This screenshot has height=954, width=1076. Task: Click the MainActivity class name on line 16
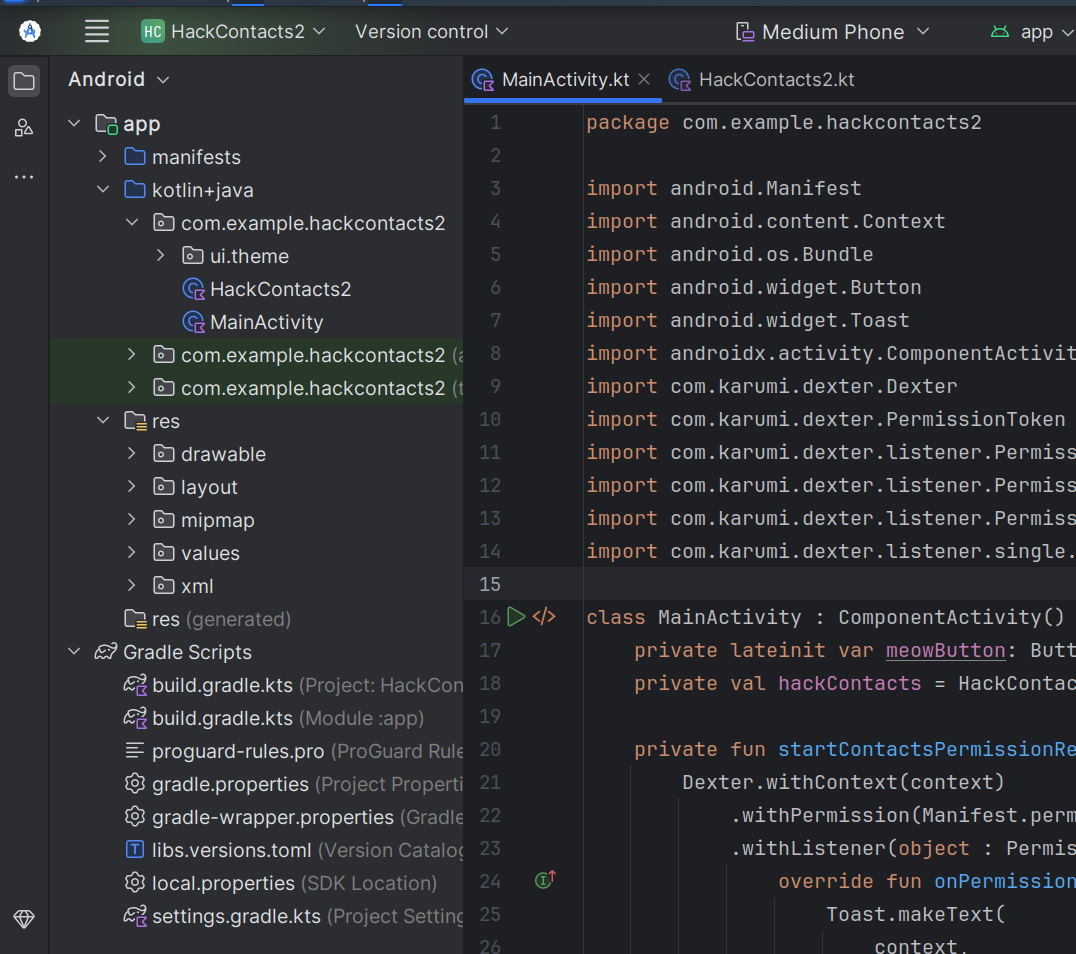729,617
